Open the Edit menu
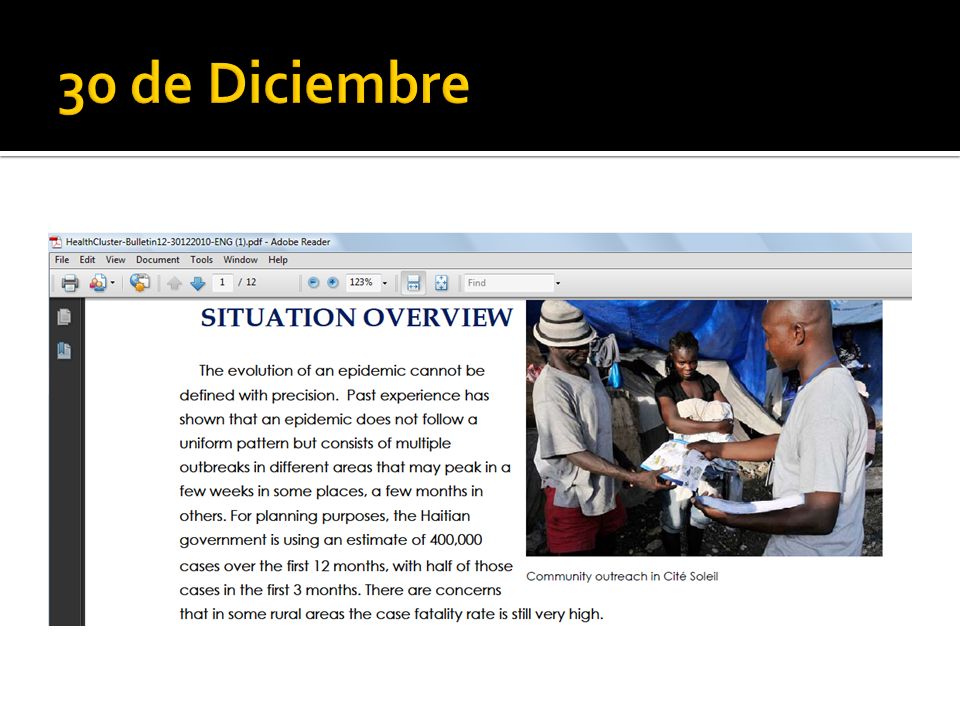960x720 pixels. click(88, 260)
